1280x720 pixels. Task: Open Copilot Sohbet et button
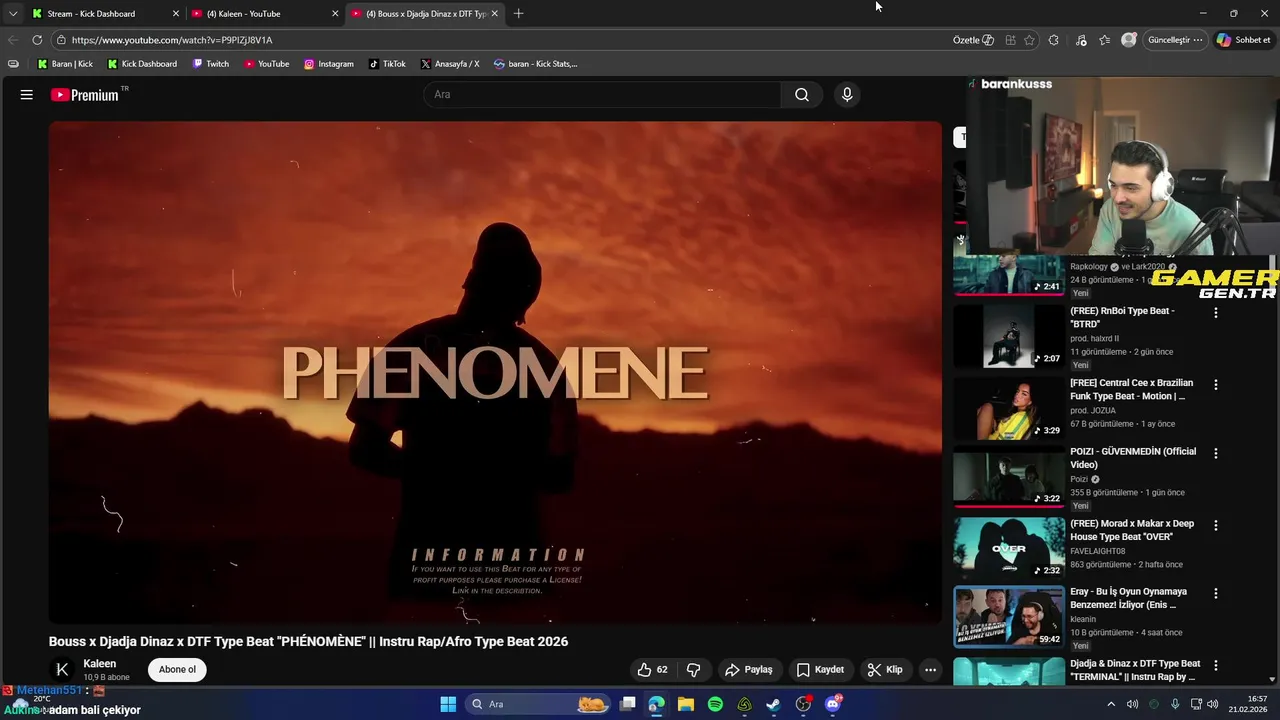pos(1243,40)
